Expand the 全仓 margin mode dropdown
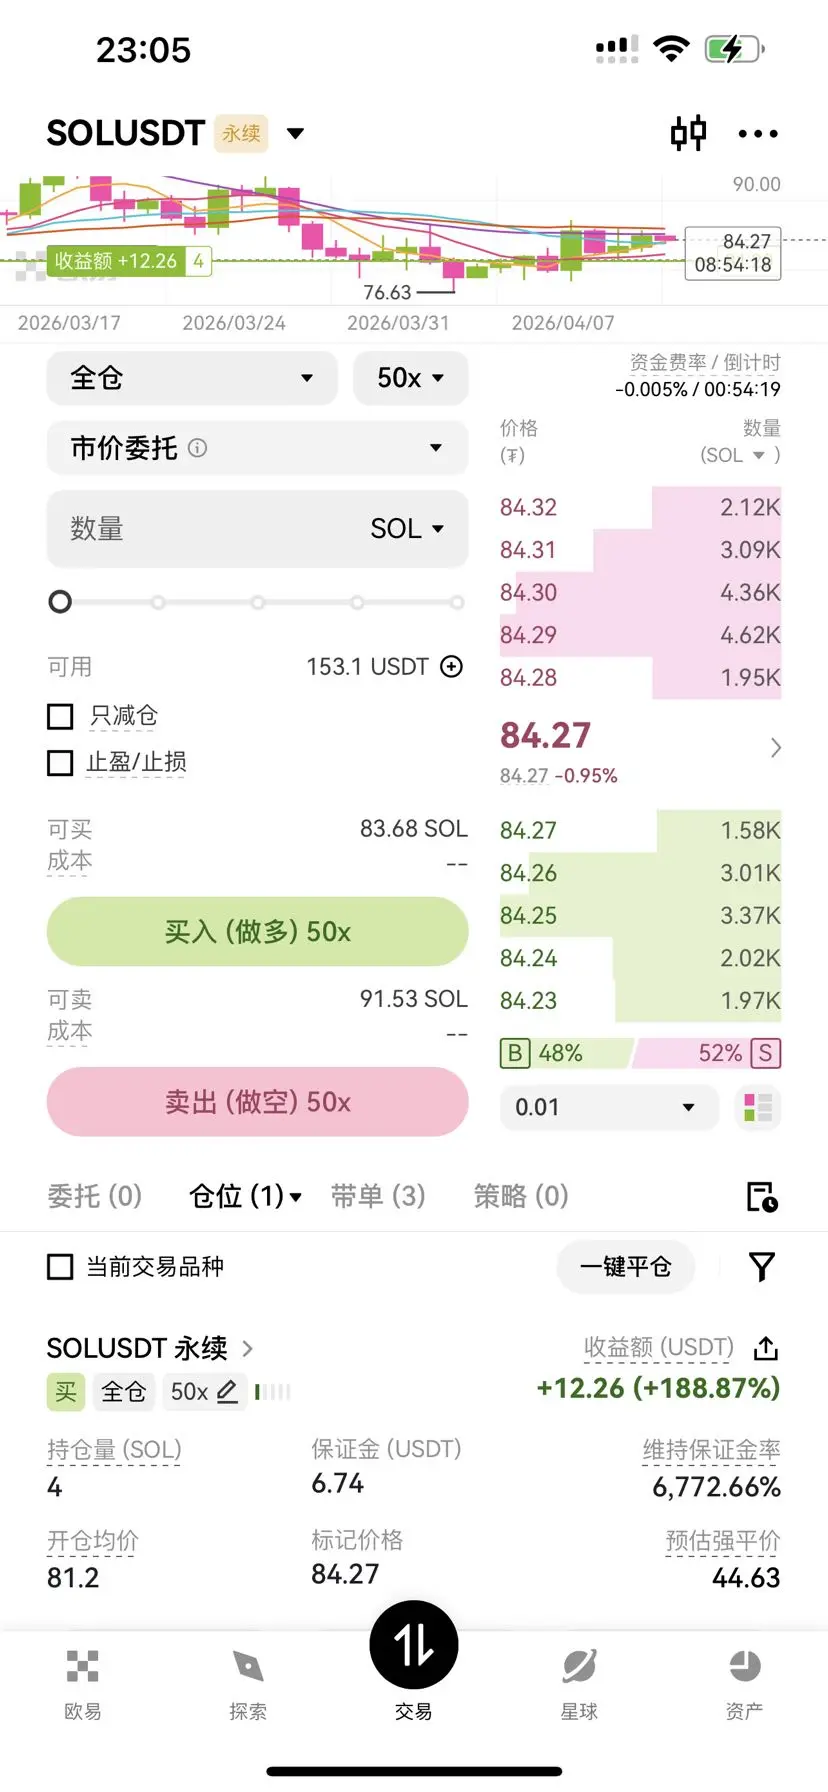This screenshot has width=828, height=1792. (x=192, y=378)
